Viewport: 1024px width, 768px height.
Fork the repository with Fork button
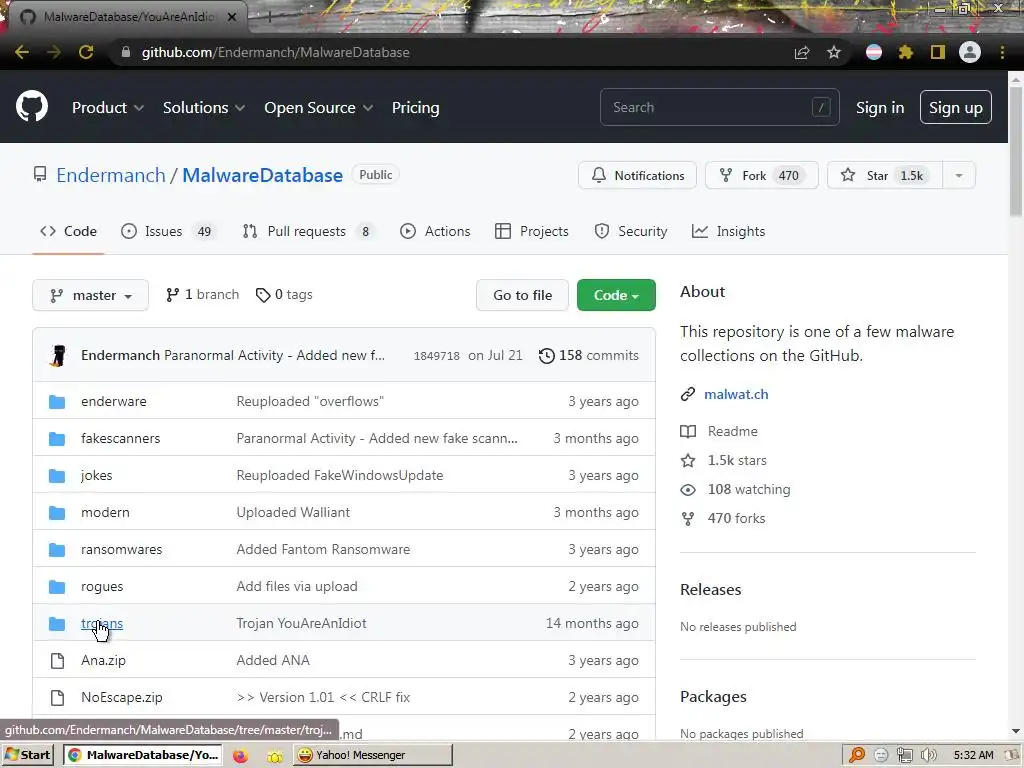(761, 175)
